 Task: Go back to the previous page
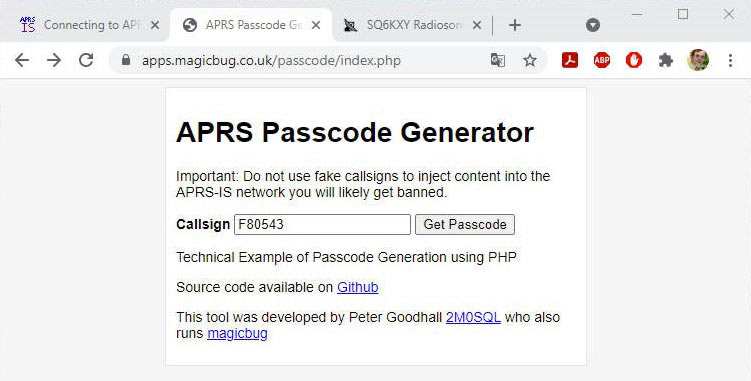point(22,60)
